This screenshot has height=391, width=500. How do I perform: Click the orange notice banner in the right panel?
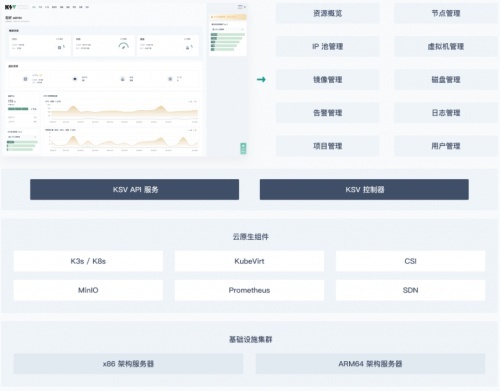[228, 17]
